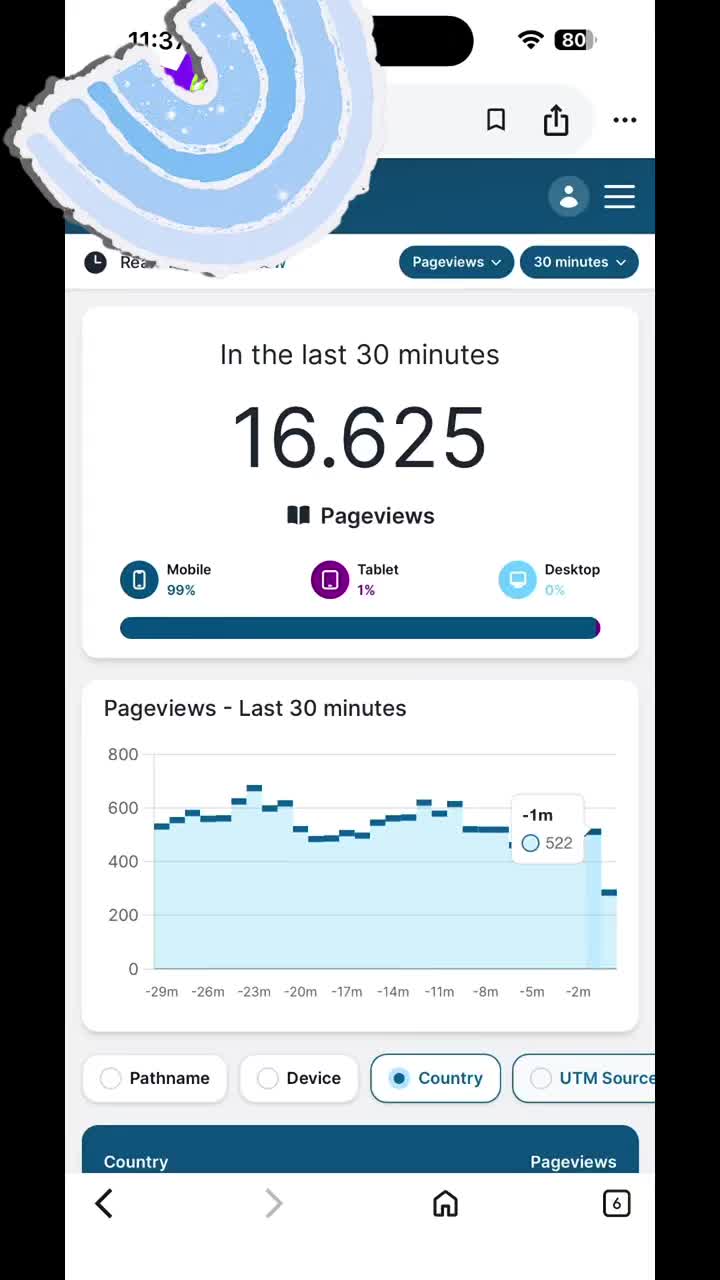The width and height of the screenshot is (720, 1280).
Task: Go forward with the browser forward arrow
Action: (274, 1203)
